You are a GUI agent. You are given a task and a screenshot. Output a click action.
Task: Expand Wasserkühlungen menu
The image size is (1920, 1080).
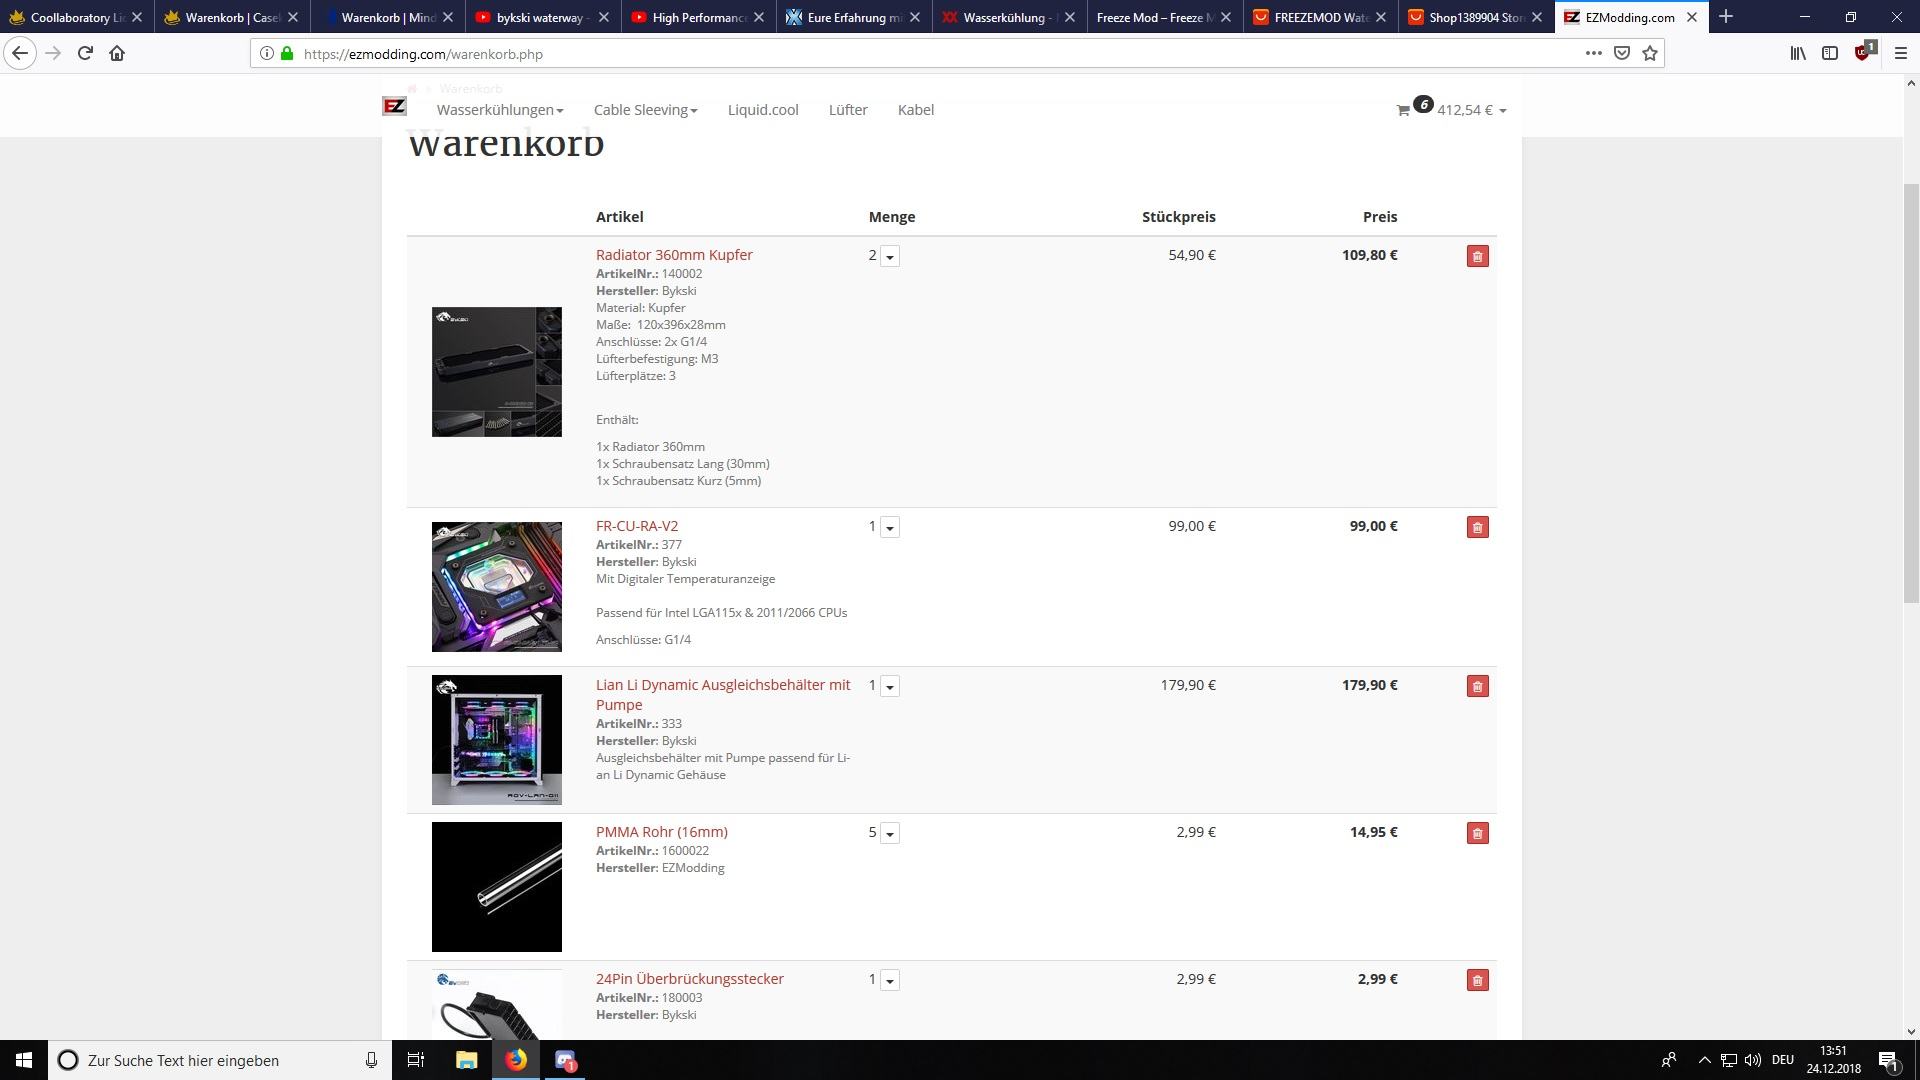tap(500, 110)
